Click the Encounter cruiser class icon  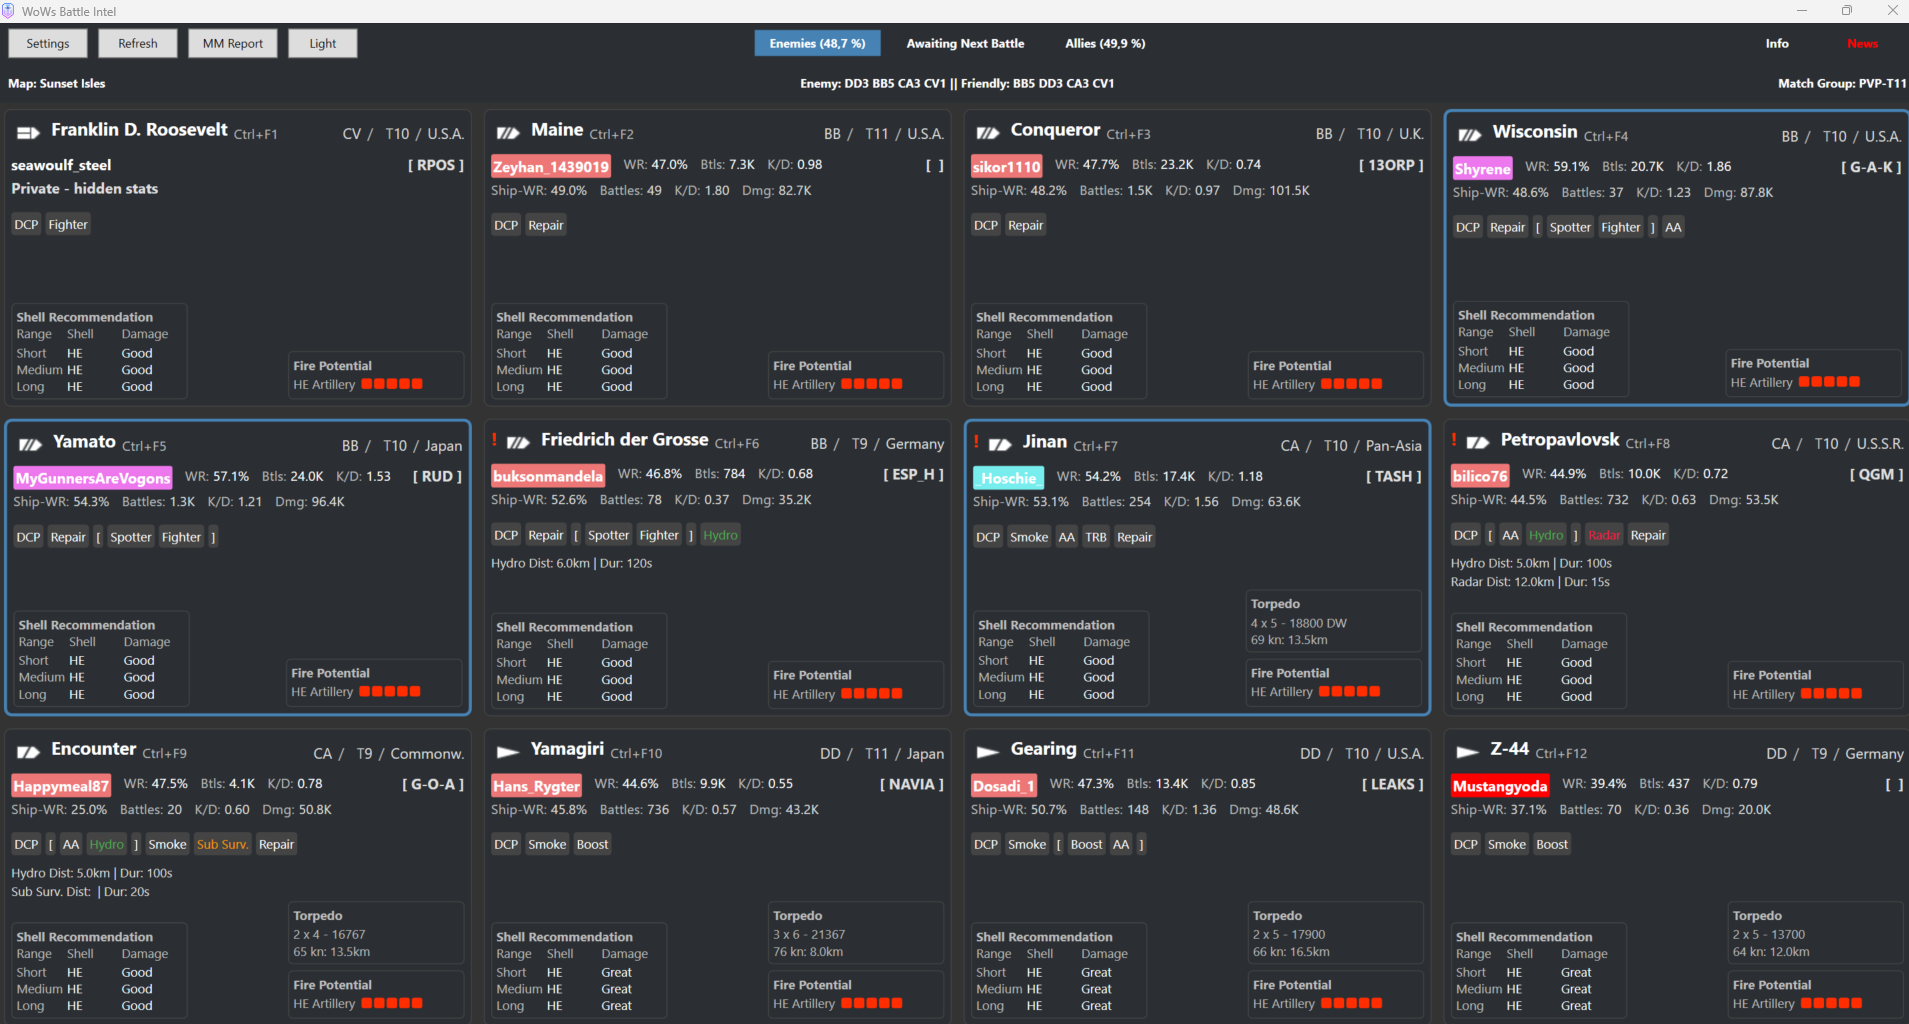pos(28,752)
